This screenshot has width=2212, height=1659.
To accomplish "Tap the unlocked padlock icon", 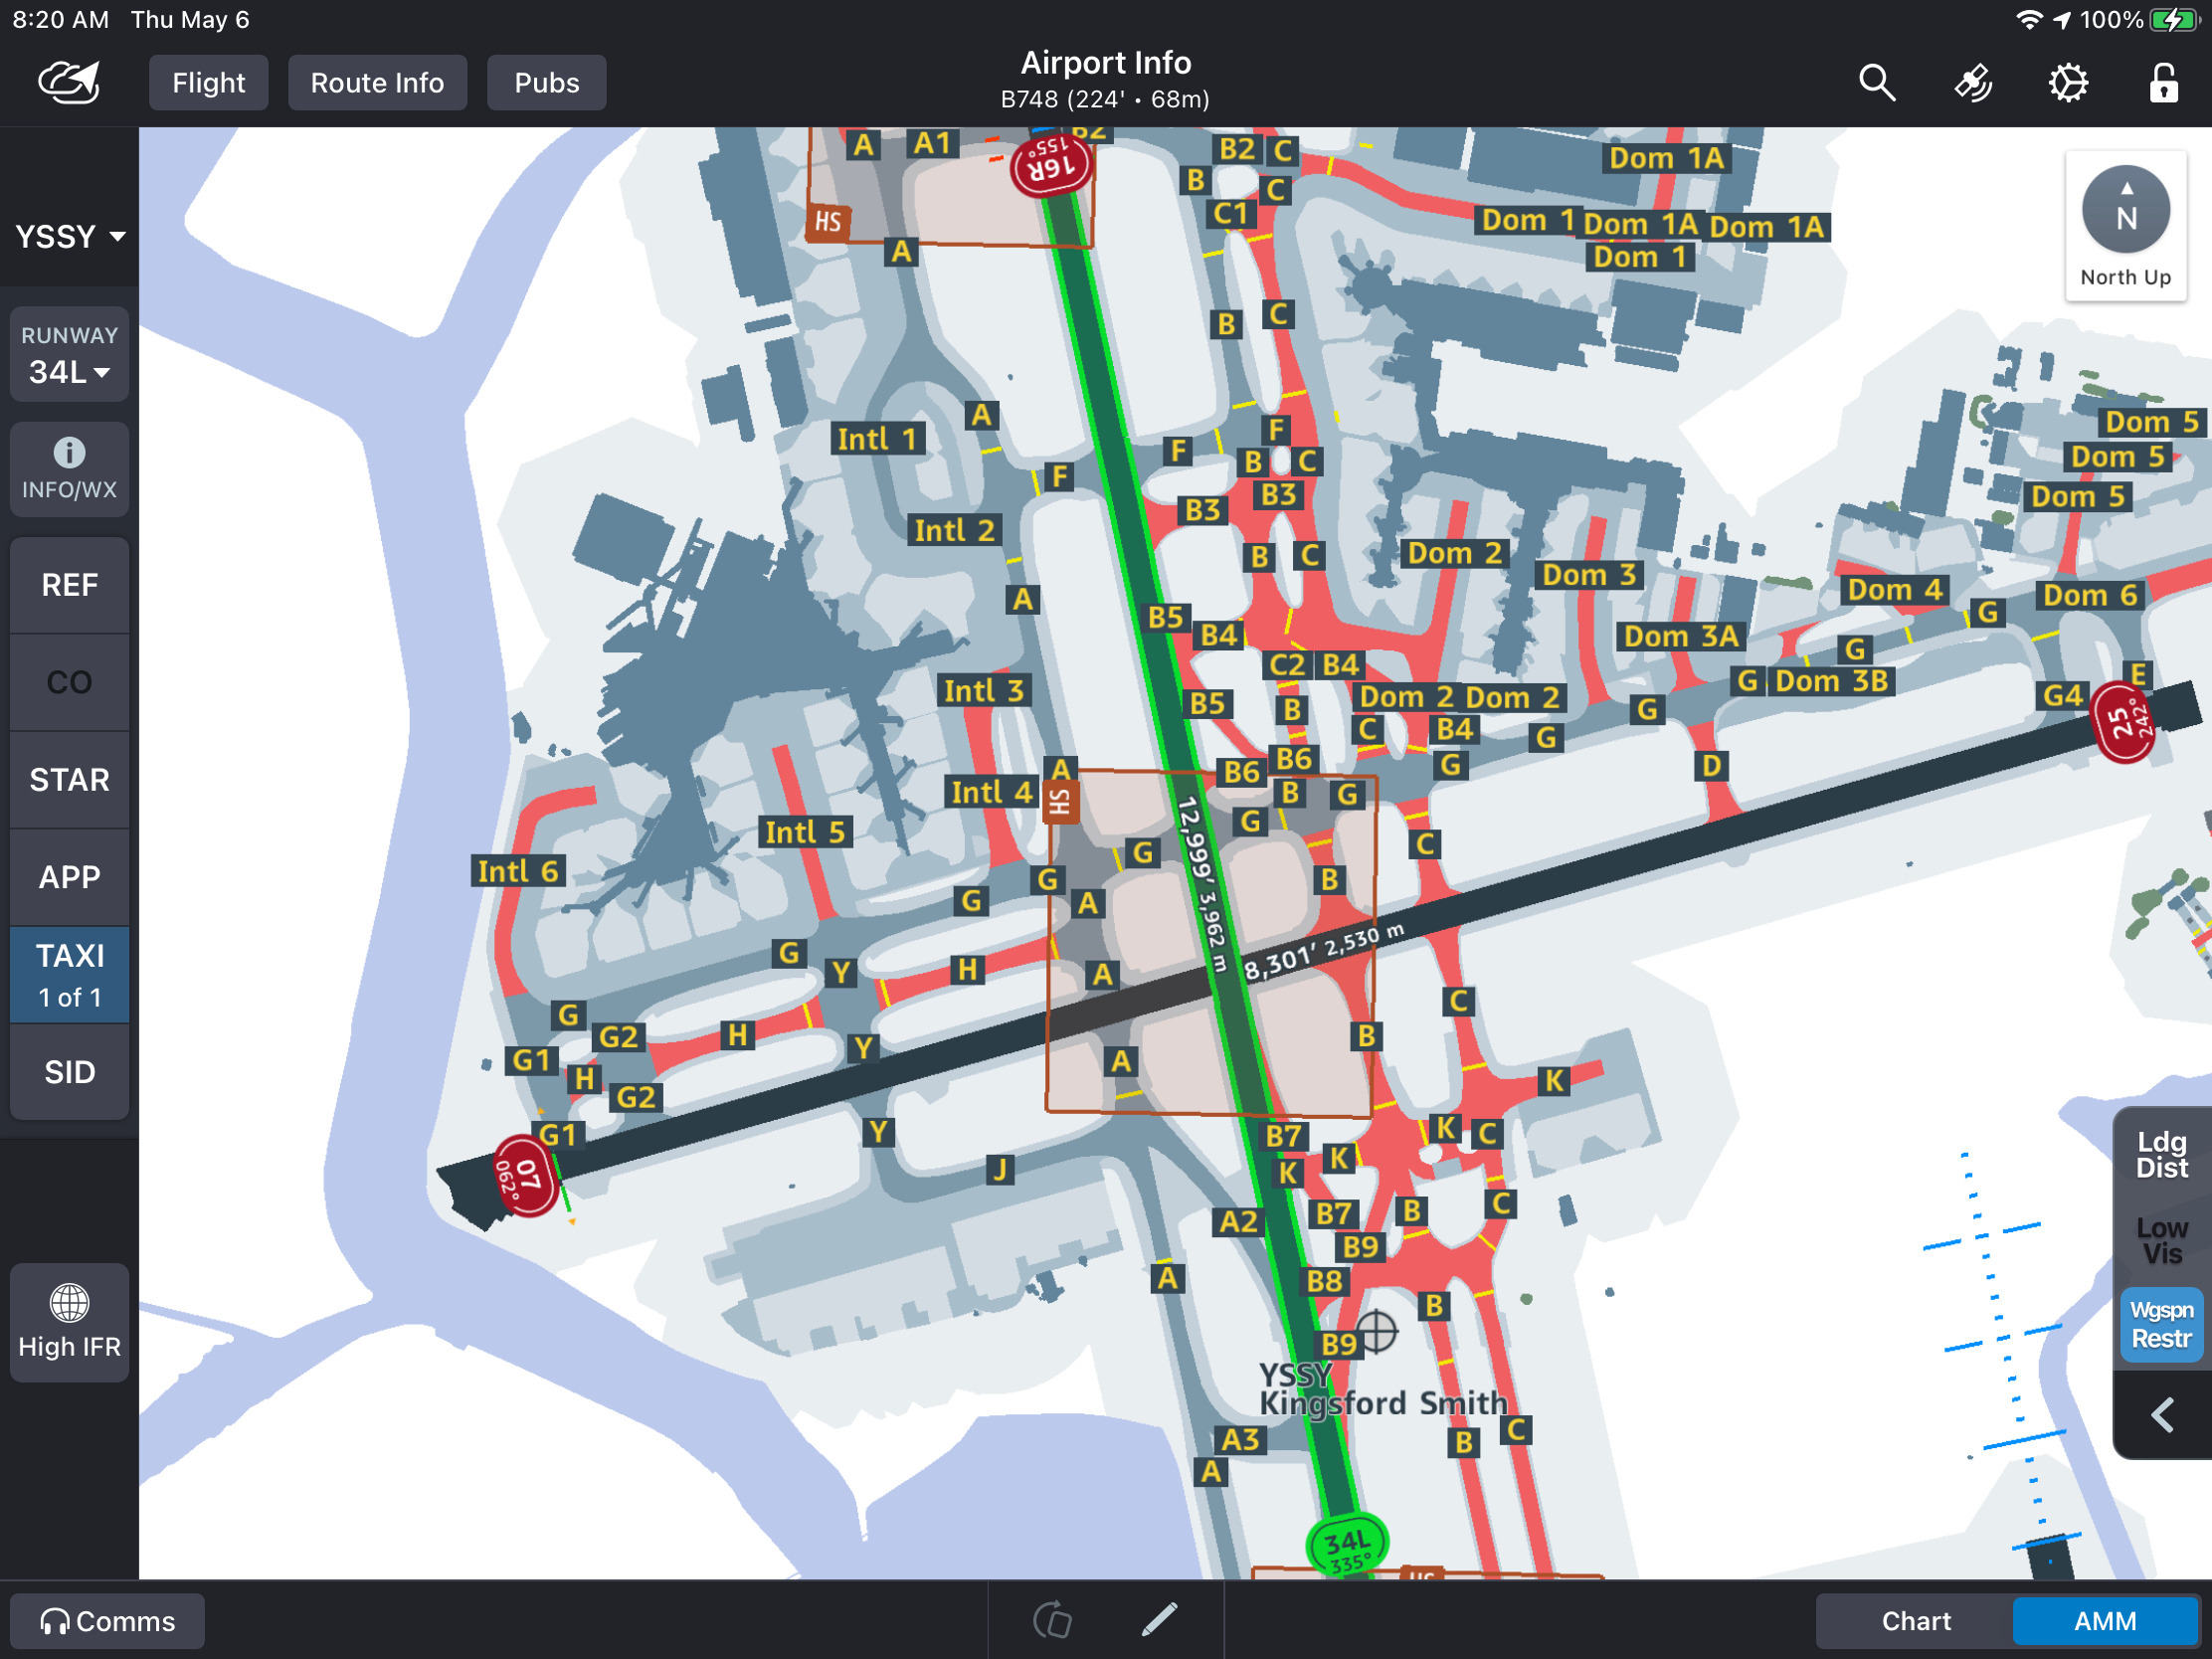I will click(x=2163, y=83).
